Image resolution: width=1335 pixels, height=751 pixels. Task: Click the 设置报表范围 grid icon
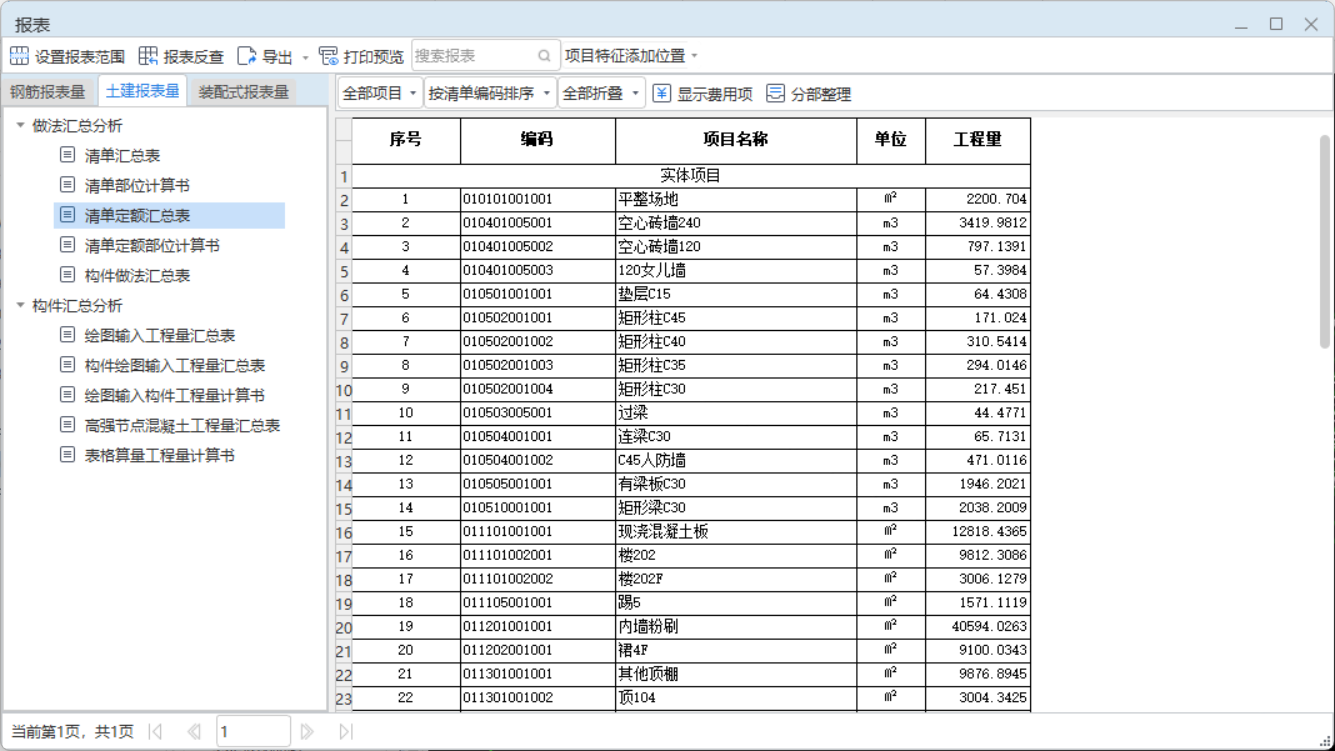coord(19,56)
